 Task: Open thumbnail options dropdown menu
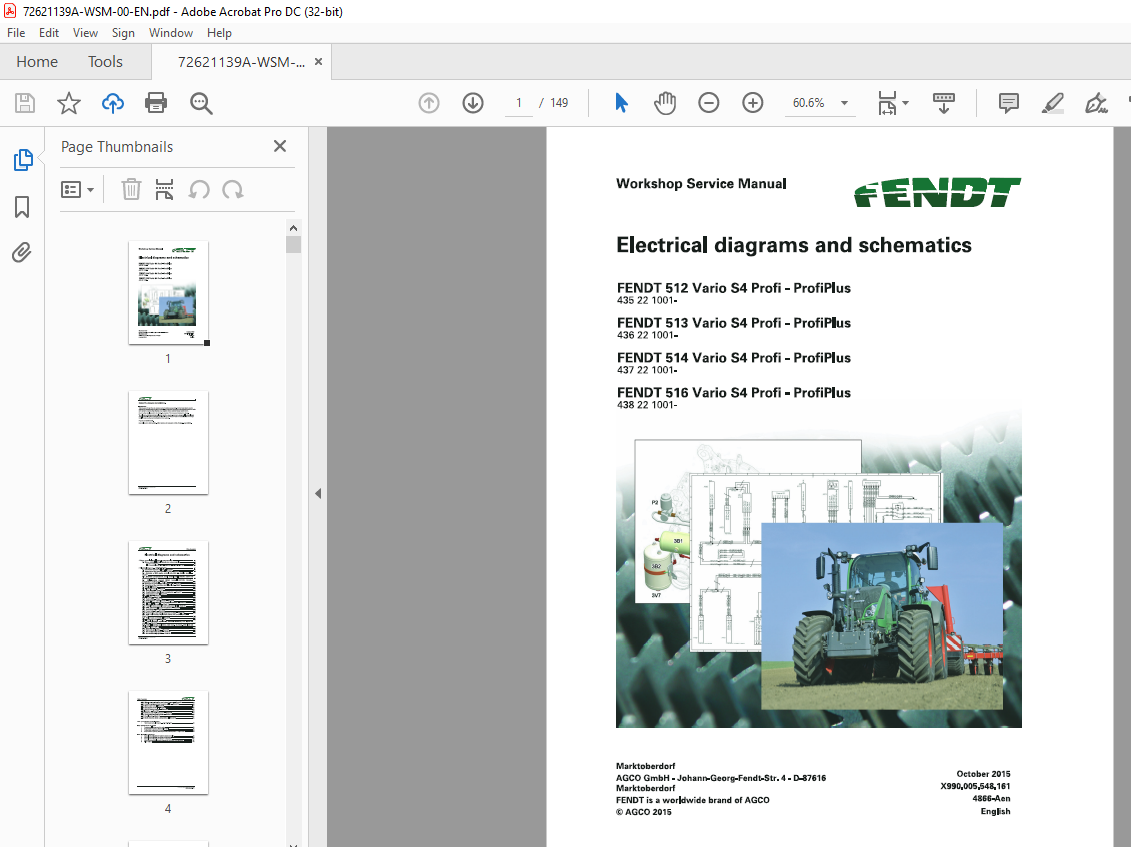click(x=78, y=190)
